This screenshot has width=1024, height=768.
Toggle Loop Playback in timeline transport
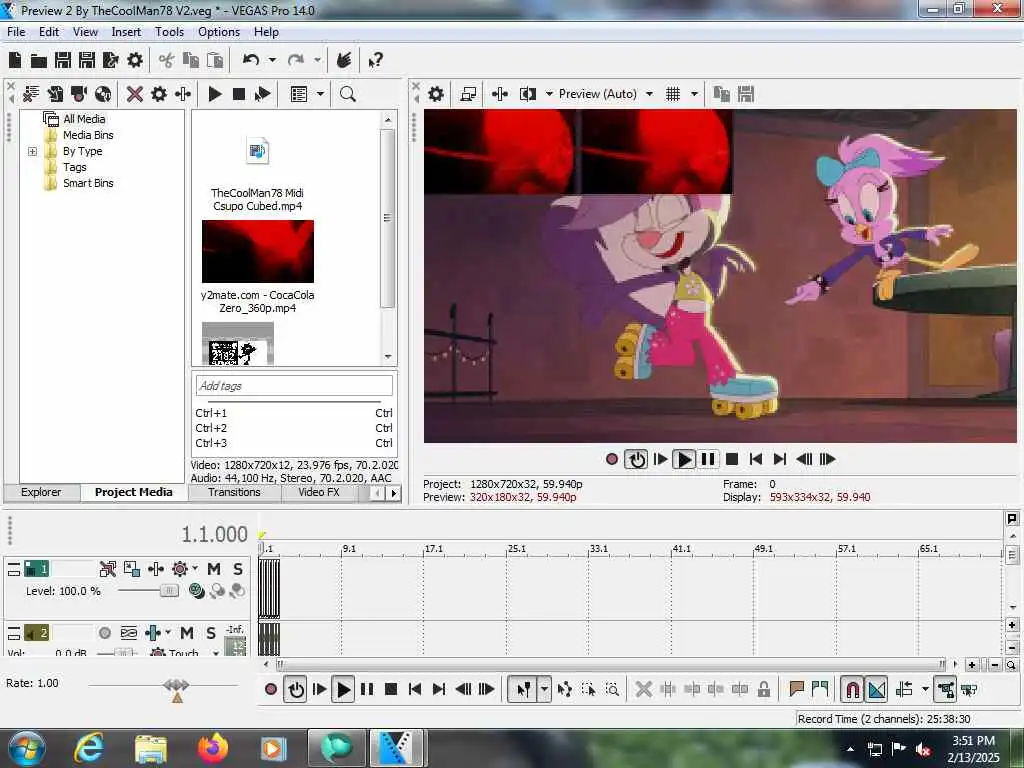point(296,689)
